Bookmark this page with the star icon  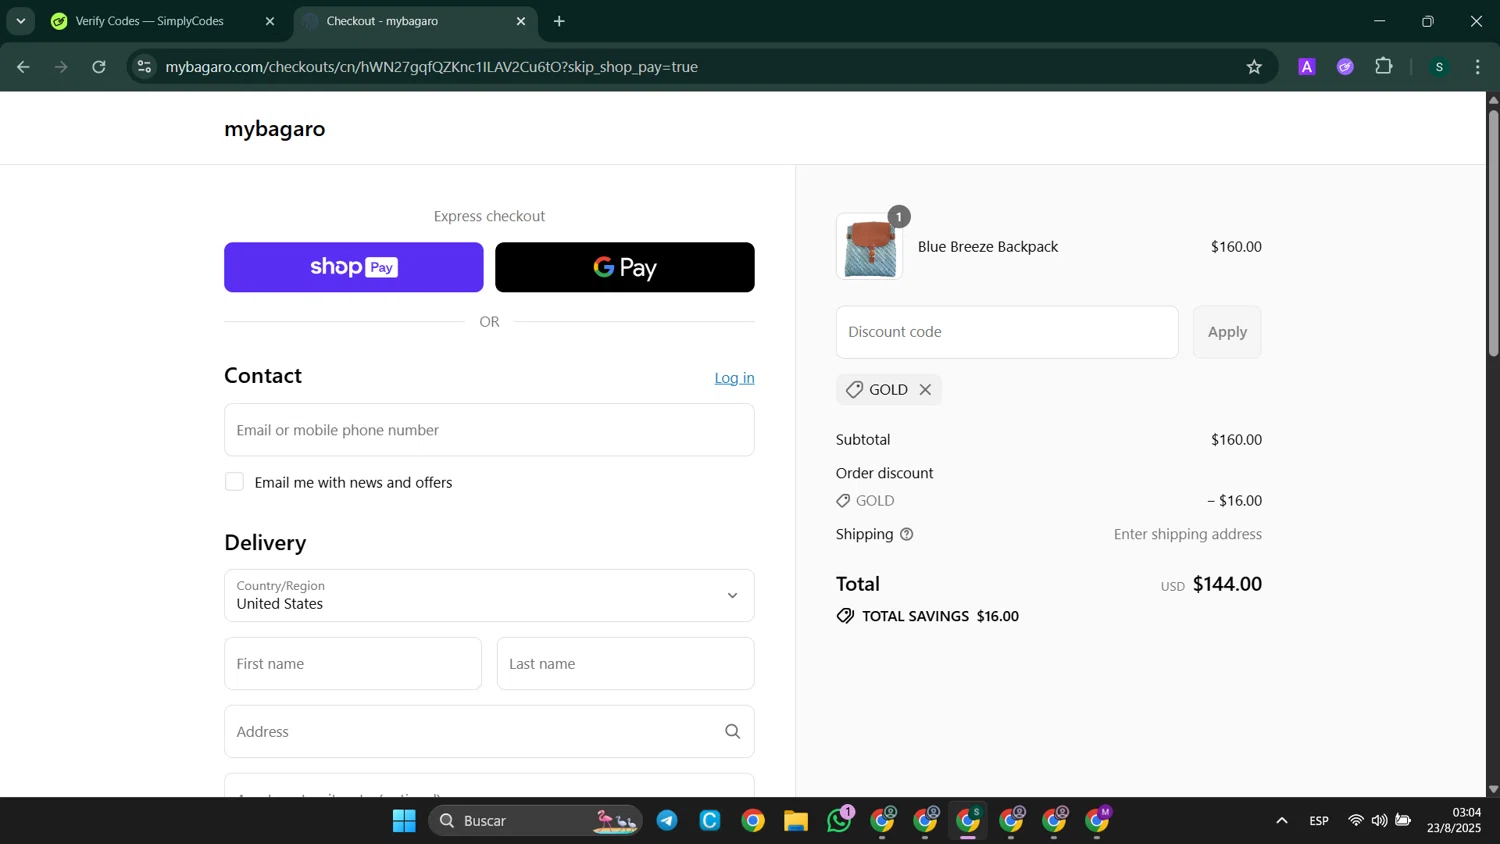tap(1254, 67)
